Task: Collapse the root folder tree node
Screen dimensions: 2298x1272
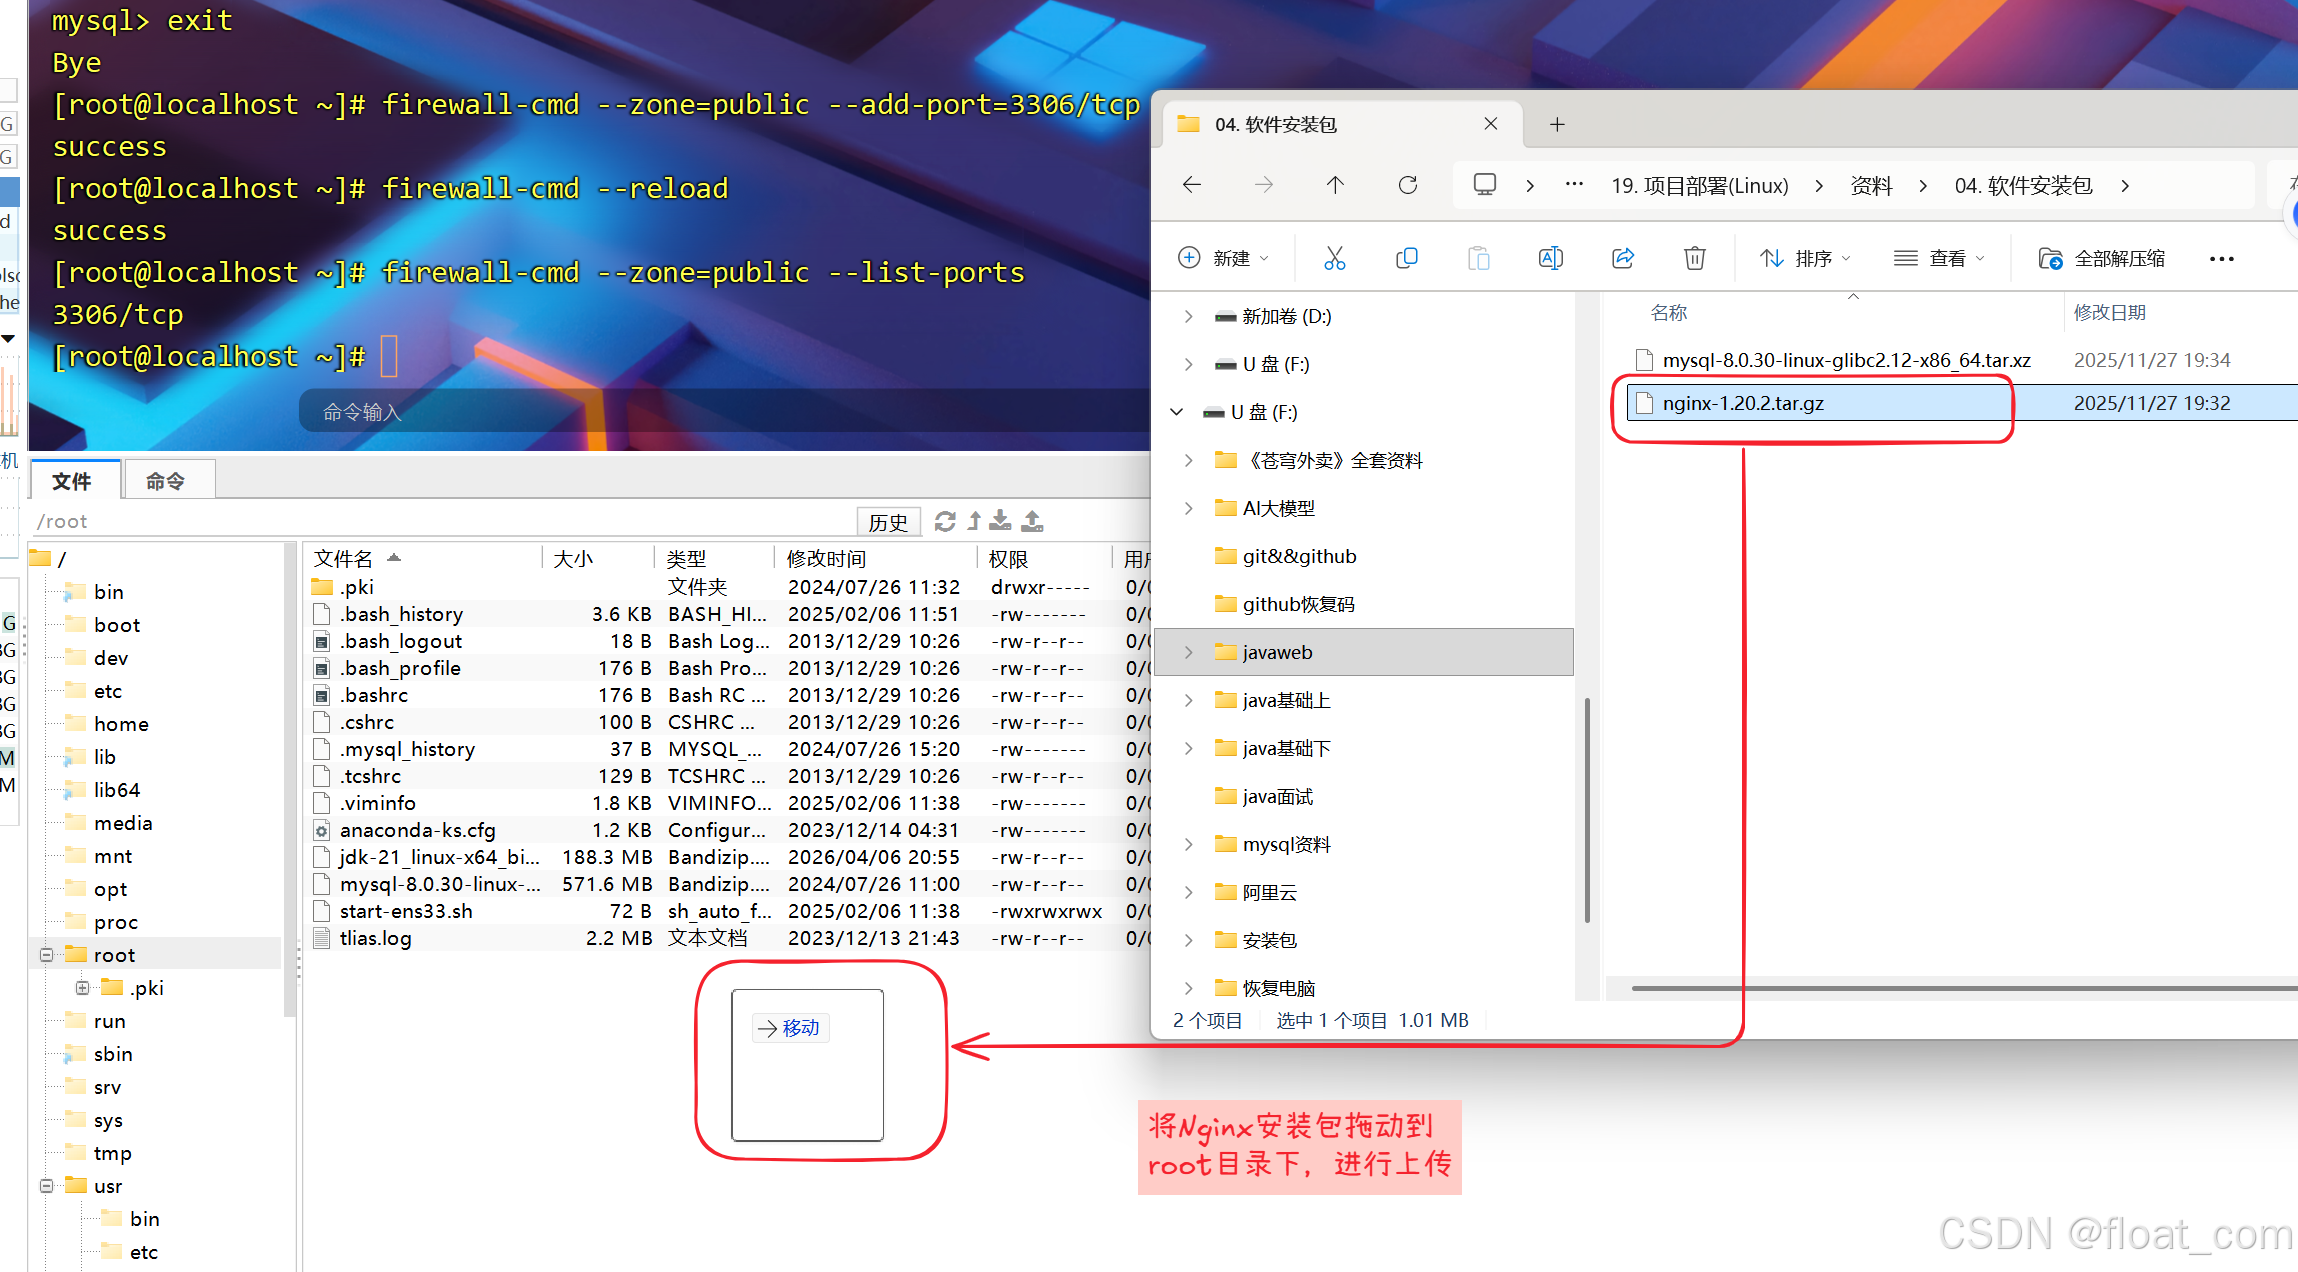Action: pyautogui.click(x=46, y=955)
